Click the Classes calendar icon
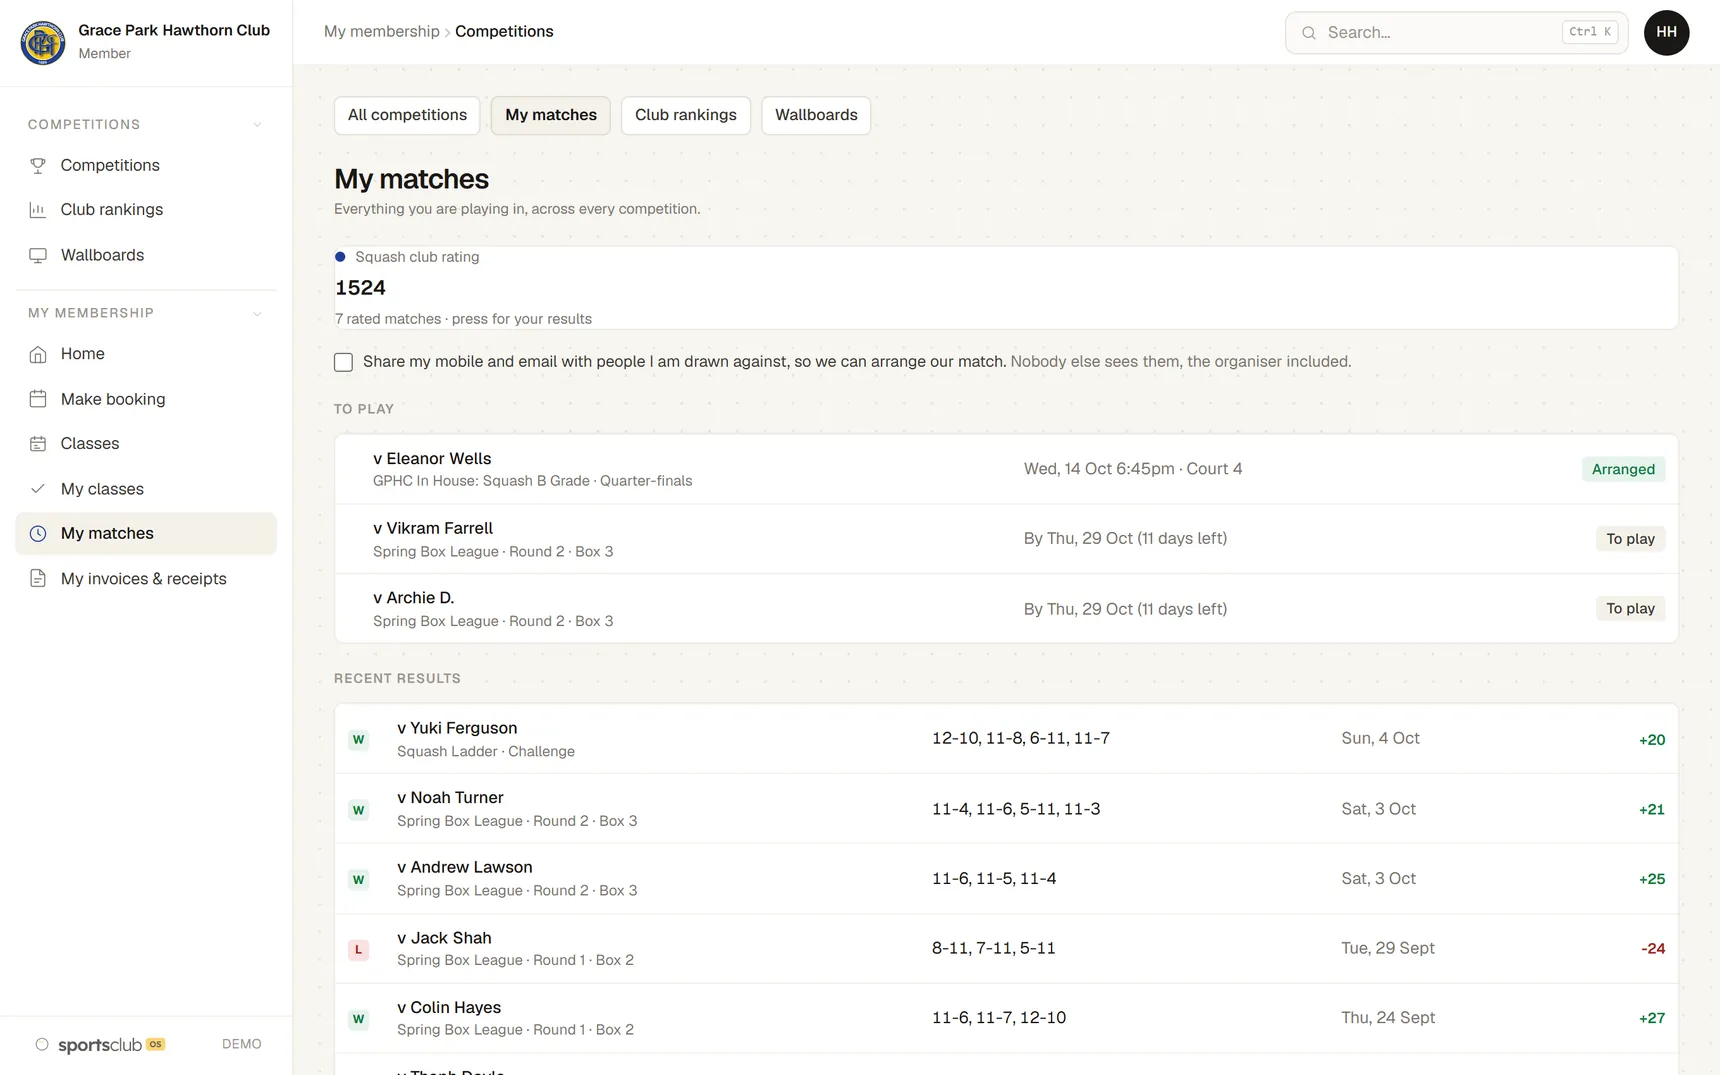The height and width of the screenshot is (1075, 1720). click(x=38, y=444)
